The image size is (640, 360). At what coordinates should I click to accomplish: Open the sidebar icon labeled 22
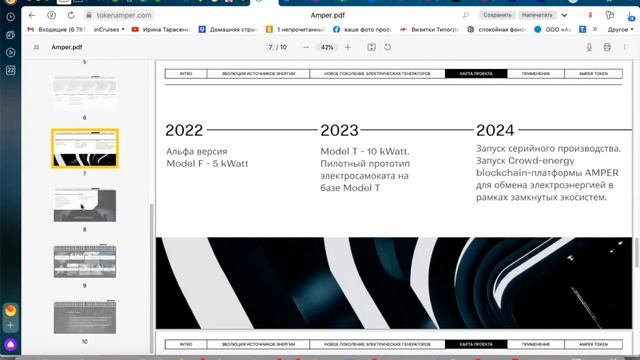(11, 70)
